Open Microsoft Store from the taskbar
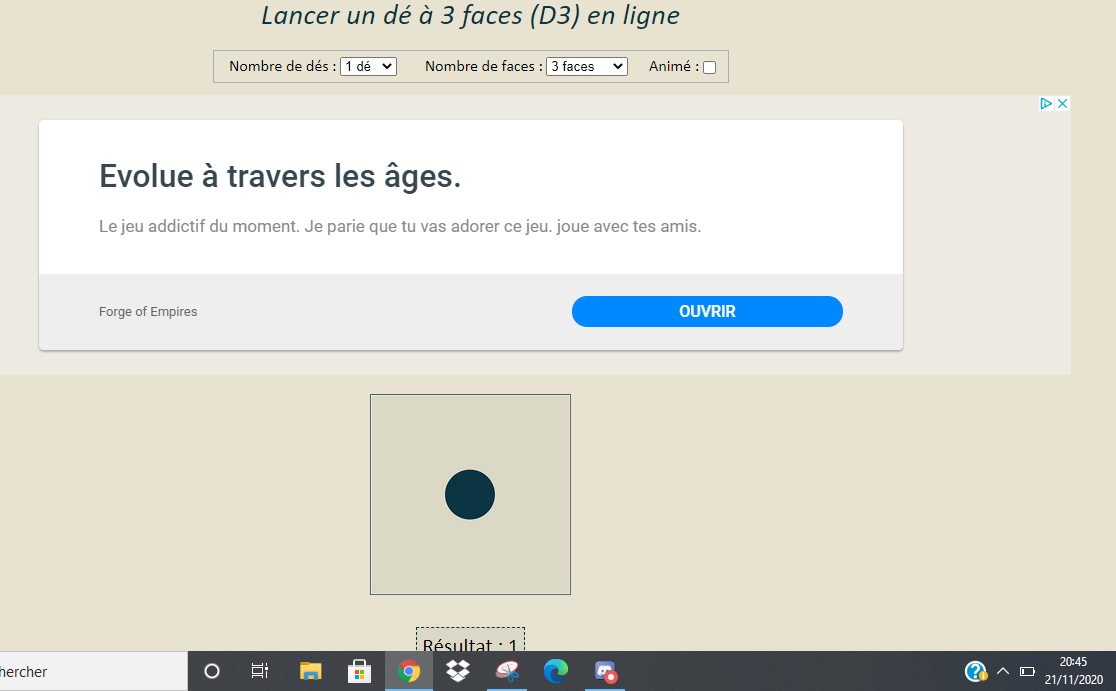This screenshot has width=1116, height=691. tap(359, 671)
